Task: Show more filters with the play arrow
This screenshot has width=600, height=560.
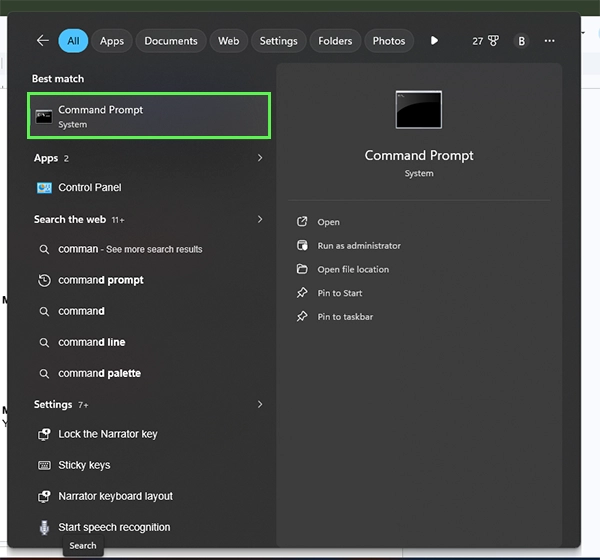Action: coord(434,41)
